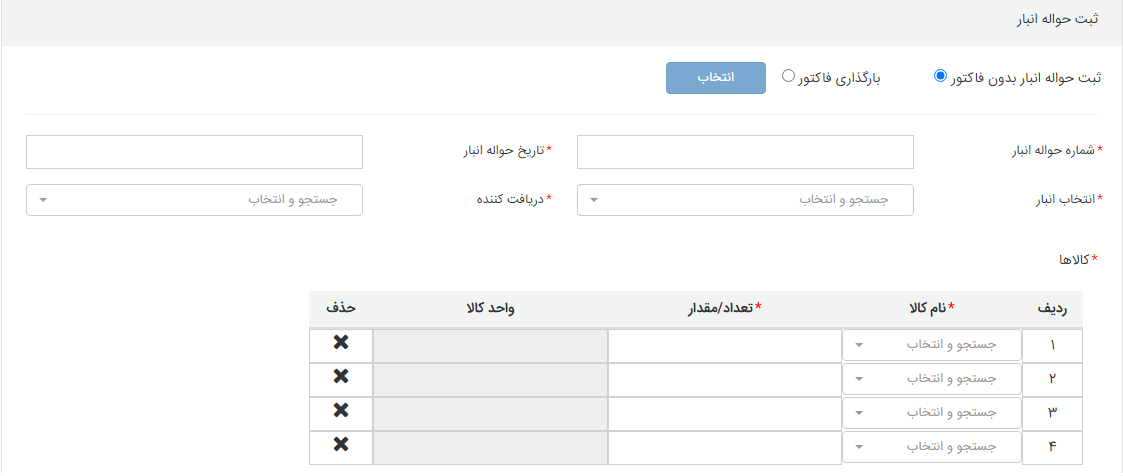Click the delete X icon in row ۳
1123x476 pixels.
341,411
